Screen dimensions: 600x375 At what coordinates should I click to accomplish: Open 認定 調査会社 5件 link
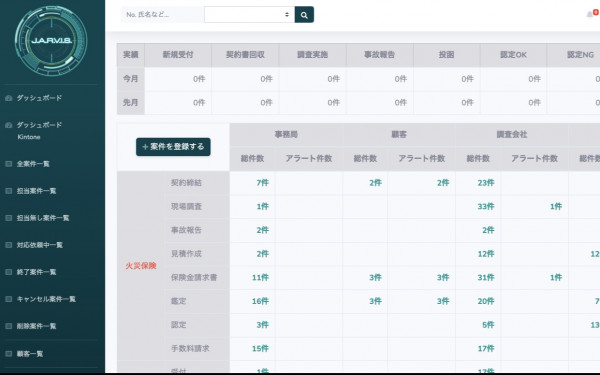tap(488, 325)
